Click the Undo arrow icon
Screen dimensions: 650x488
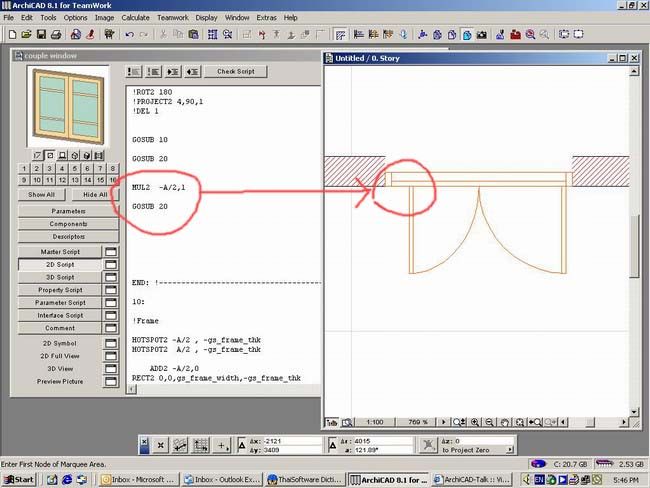click(129, 34)
